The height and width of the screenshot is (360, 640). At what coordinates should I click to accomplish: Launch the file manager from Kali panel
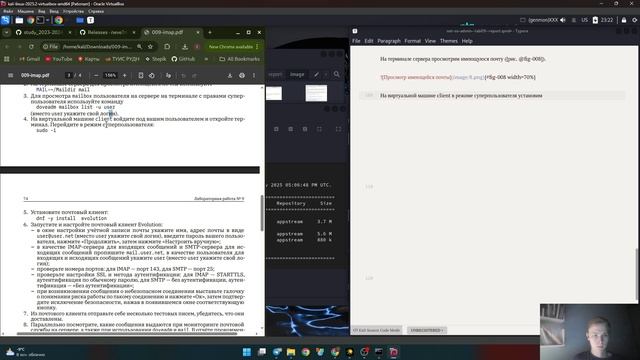pyautogui.click(x=19, y=20)
